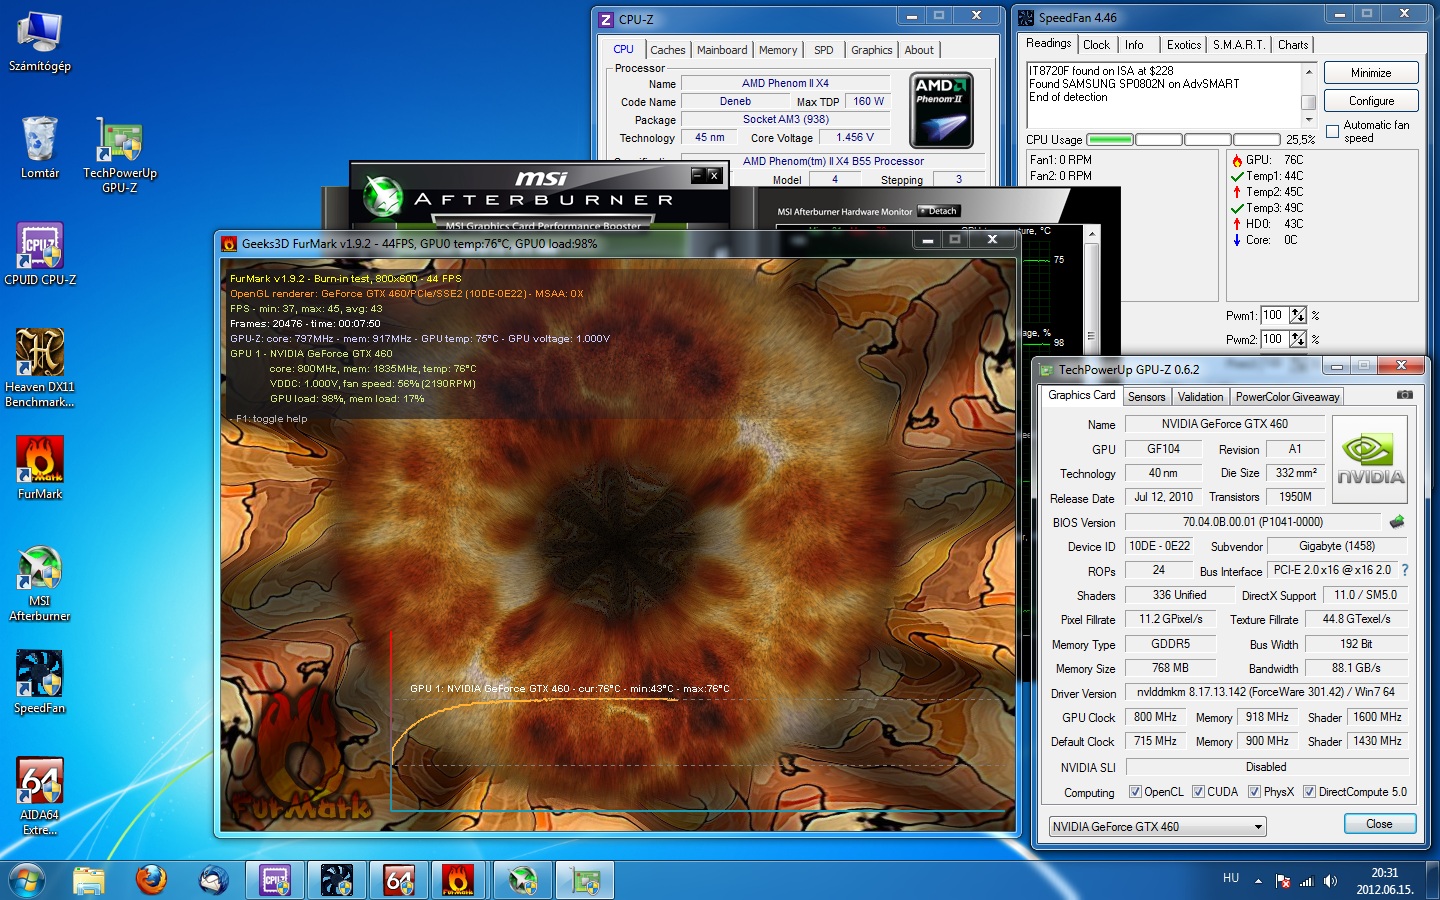Open Thunderbird from taskbar
1440x900 pixels.
pos(213,880)
